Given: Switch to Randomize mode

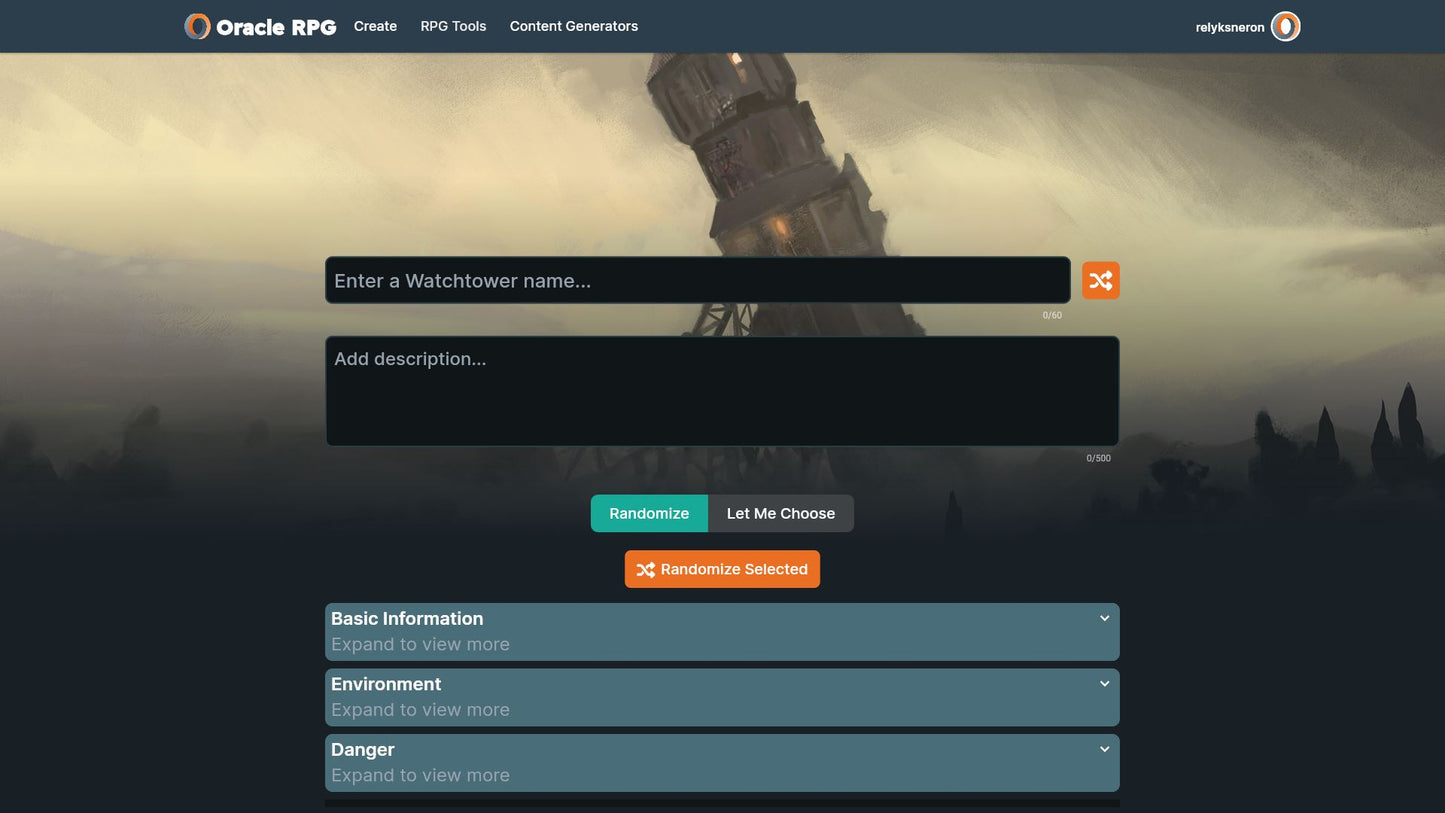Looking at the screenshot, I should (649, 513).
